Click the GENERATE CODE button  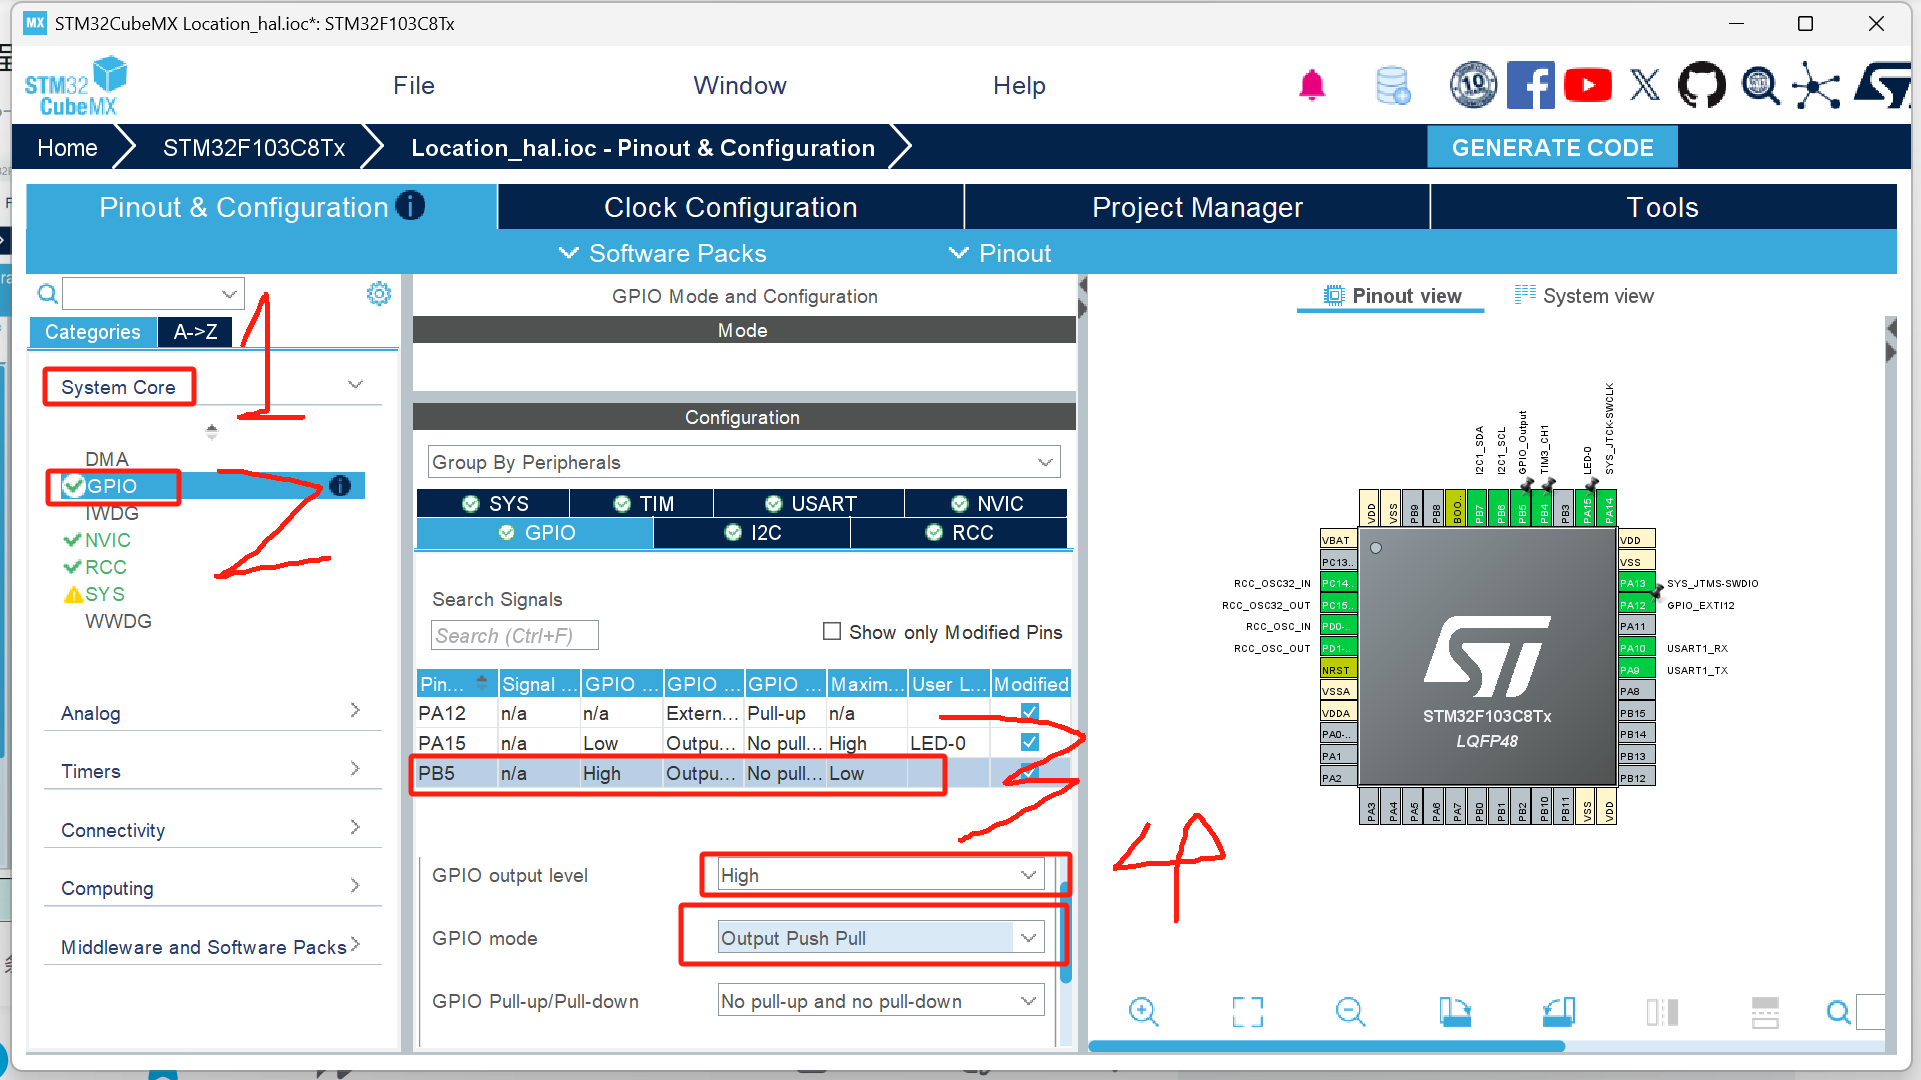(x=1551, y=148)
